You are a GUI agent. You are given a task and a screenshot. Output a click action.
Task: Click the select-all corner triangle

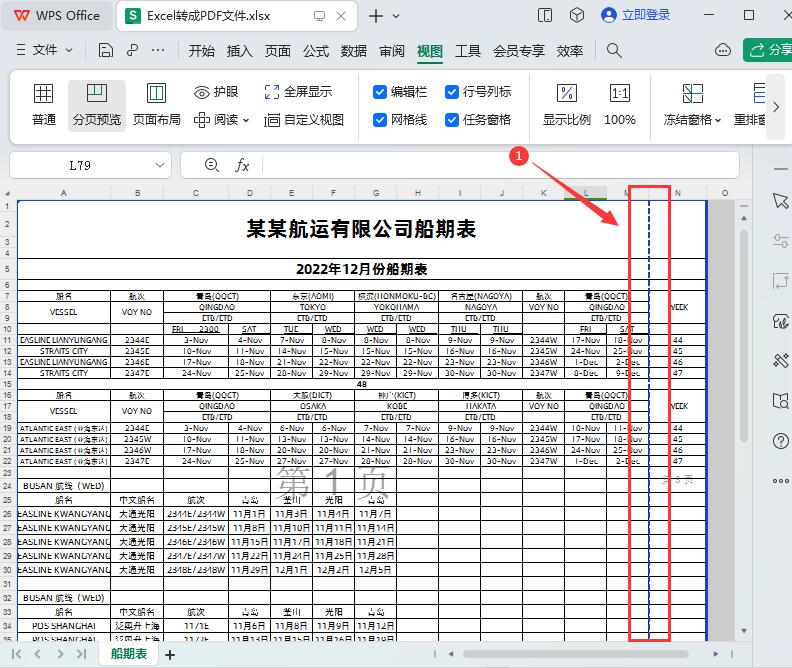point(8,193)
